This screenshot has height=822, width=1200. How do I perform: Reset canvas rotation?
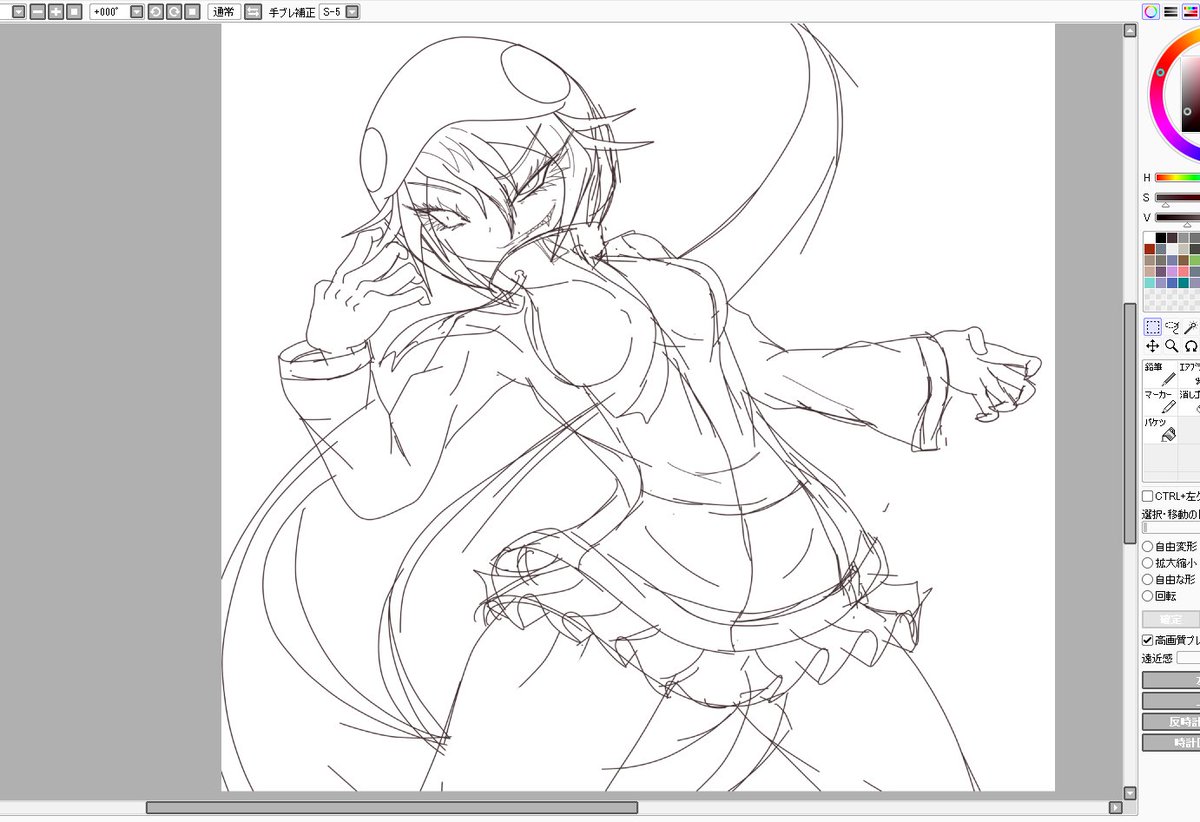(x=192, y=12)
